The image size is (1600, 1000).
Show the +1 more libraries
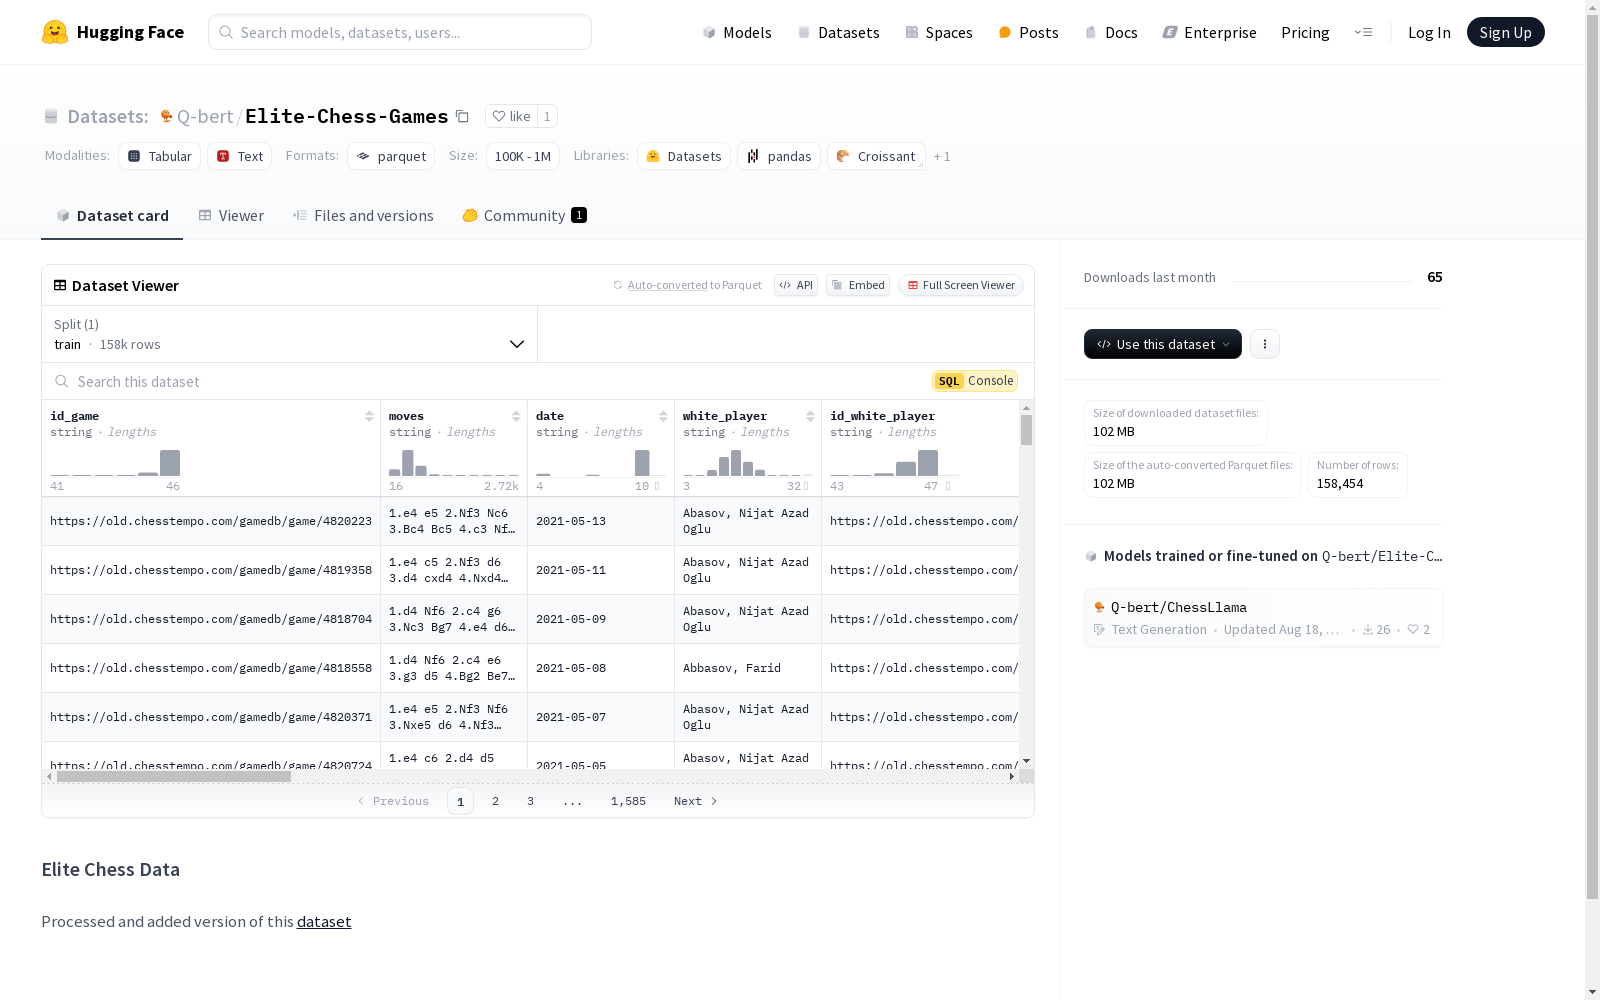(x=942, y=156)
